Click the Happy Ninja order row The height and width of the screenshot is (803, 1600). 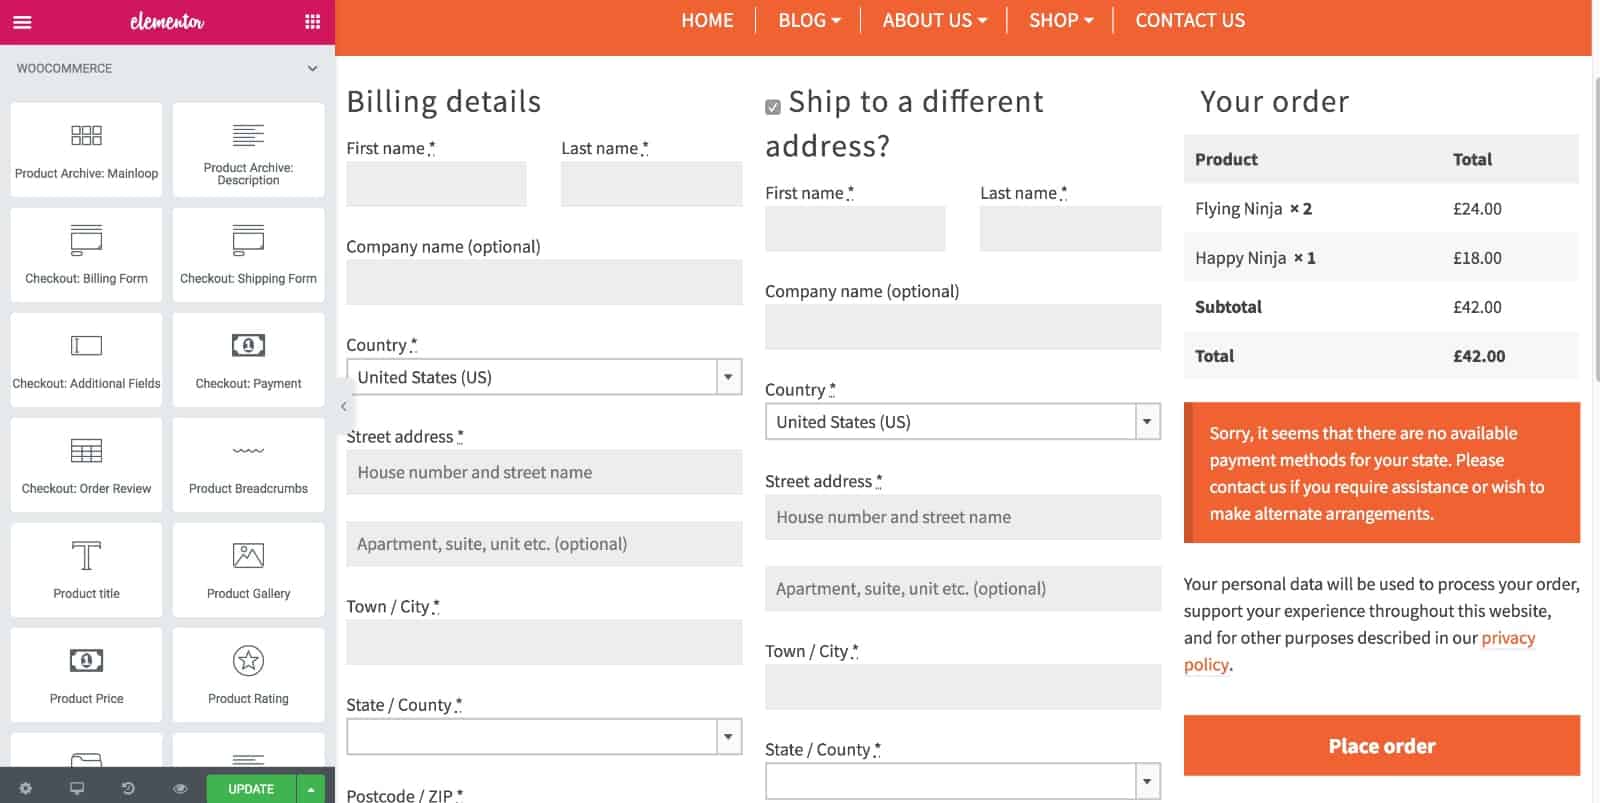click(1381, 257)
